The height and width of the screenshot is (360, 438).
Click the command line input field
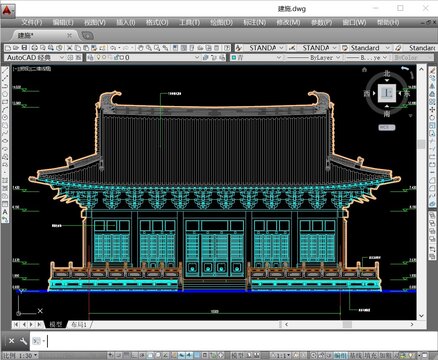coord(233,341)
